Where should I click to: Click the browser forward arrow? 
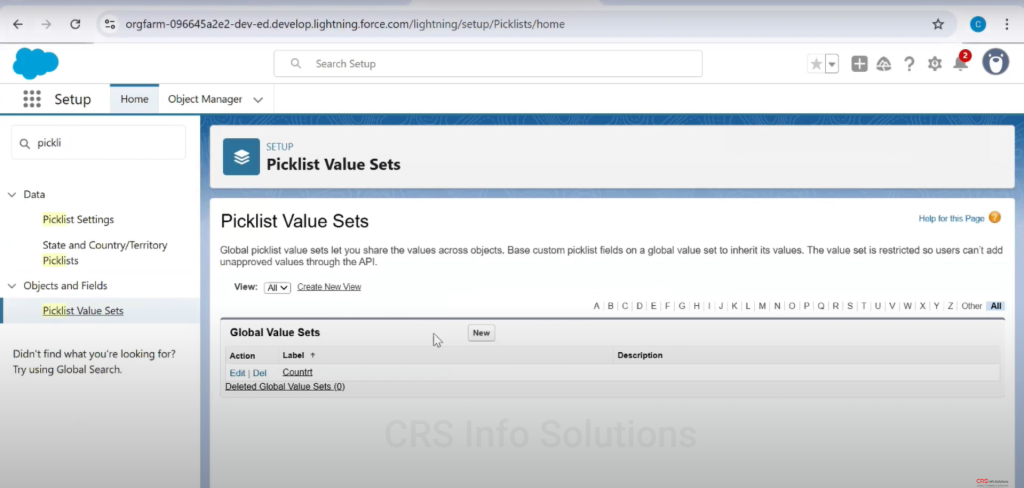point(46,24)
